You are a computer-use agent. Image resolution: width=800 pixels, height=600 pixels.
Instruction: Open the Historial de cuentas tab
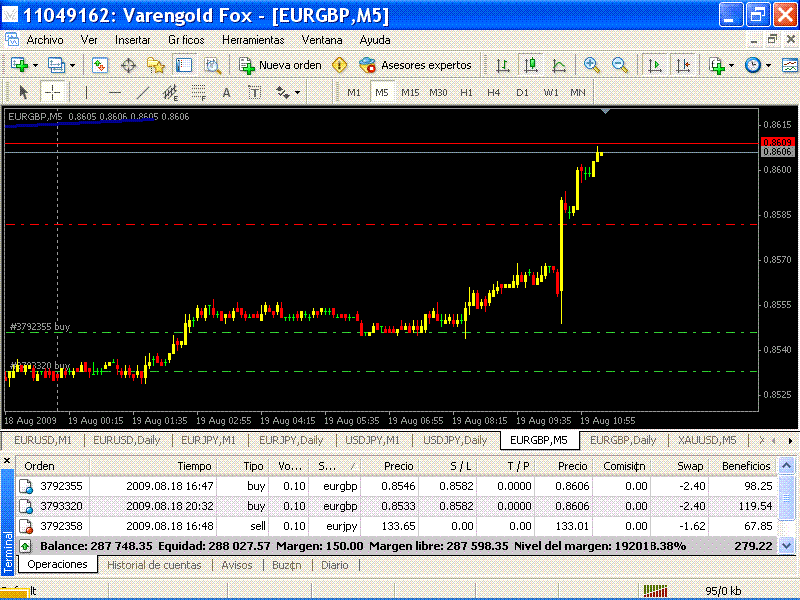pos(154,565)
